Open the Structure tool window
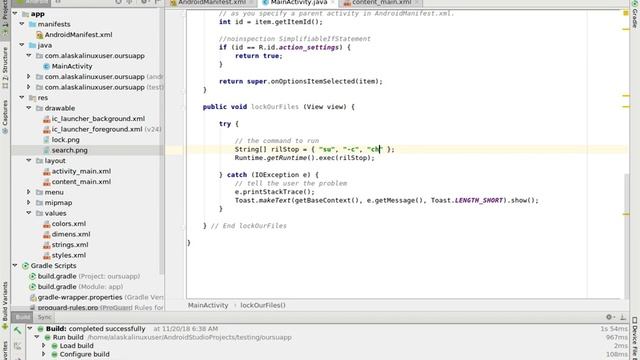Image resolution: width=640 pixels, height=360 pixels. 5,68
